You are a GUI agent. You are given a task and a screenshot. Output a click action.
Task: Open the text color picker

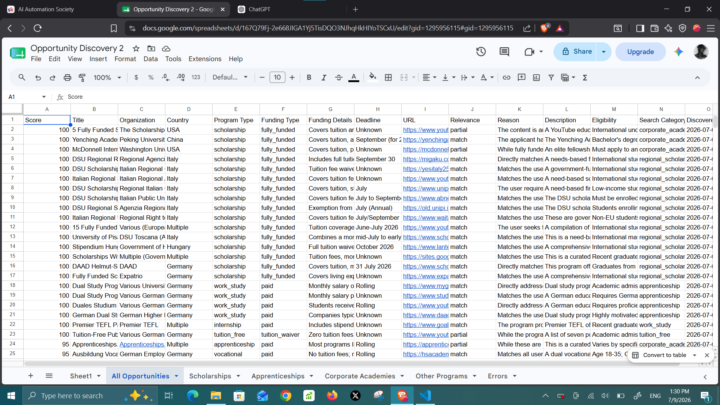coord(354,78)
